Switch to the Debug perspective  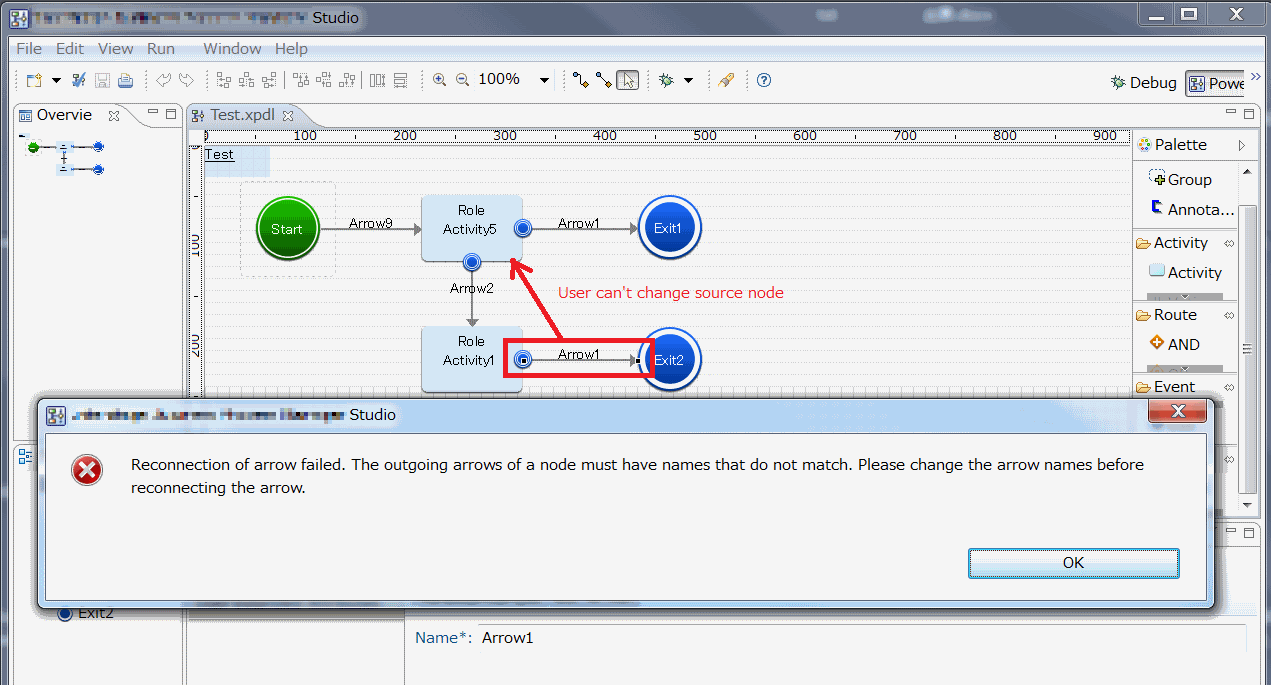(1144, 83)
